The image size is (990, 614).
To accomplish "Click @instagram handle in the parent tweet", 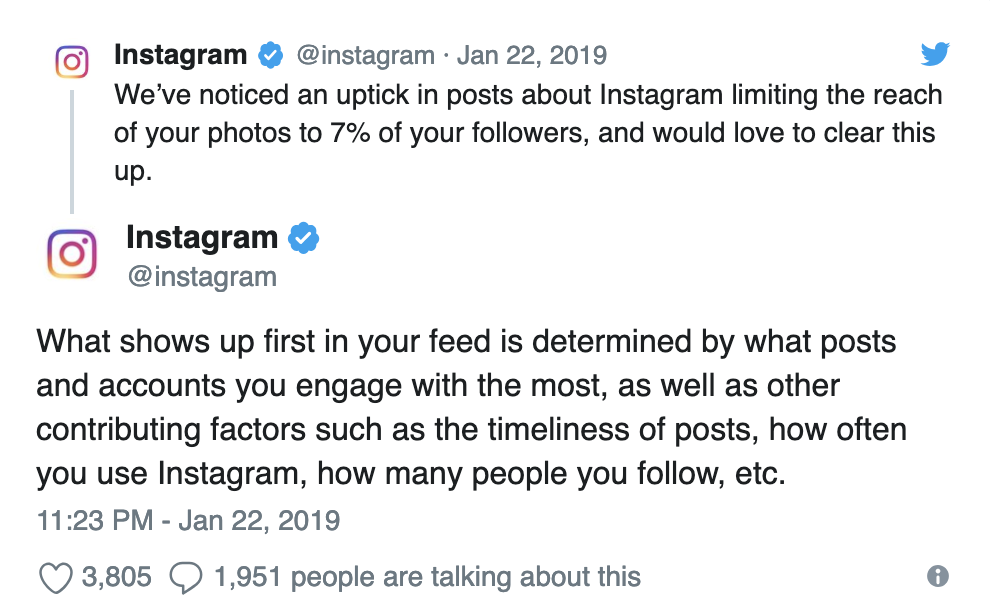I will (x=364, y=54).
